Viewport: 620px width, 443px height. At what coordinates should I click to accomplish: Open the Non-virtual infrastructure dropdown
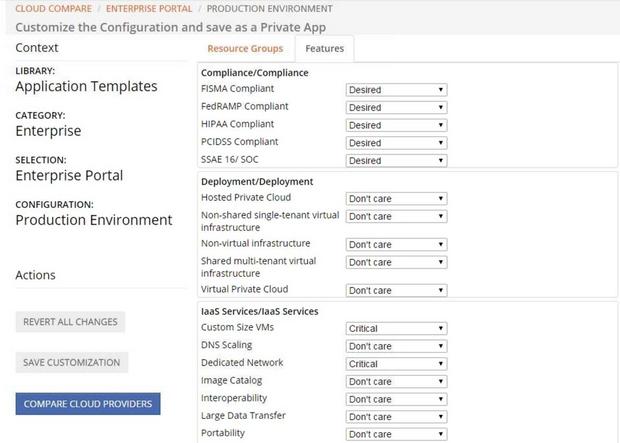click(396, 244)
